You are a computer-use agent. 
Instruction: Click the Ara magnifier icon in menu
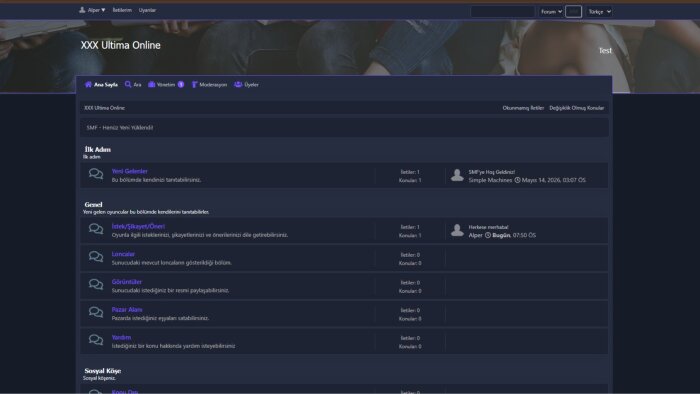point(128,84)
